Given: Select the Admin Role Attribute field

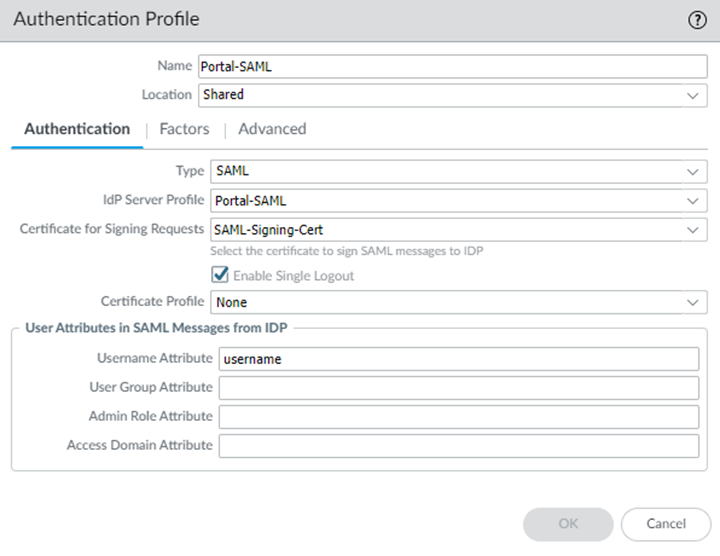Looking at the screenshot, I should (458, 417).
